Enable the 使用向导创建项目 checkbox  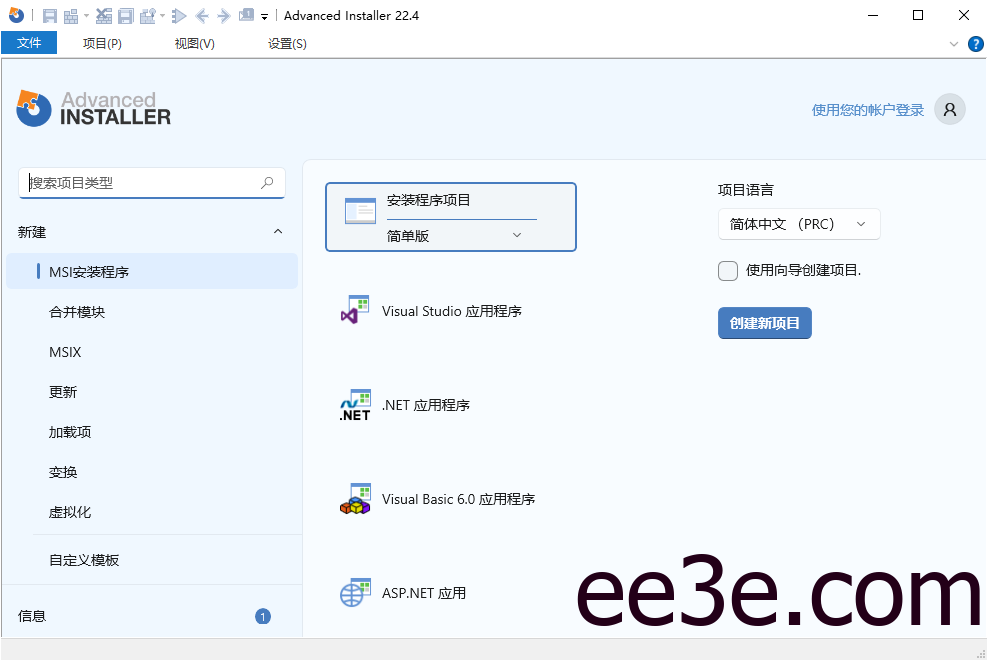click(x=728, y=271)
